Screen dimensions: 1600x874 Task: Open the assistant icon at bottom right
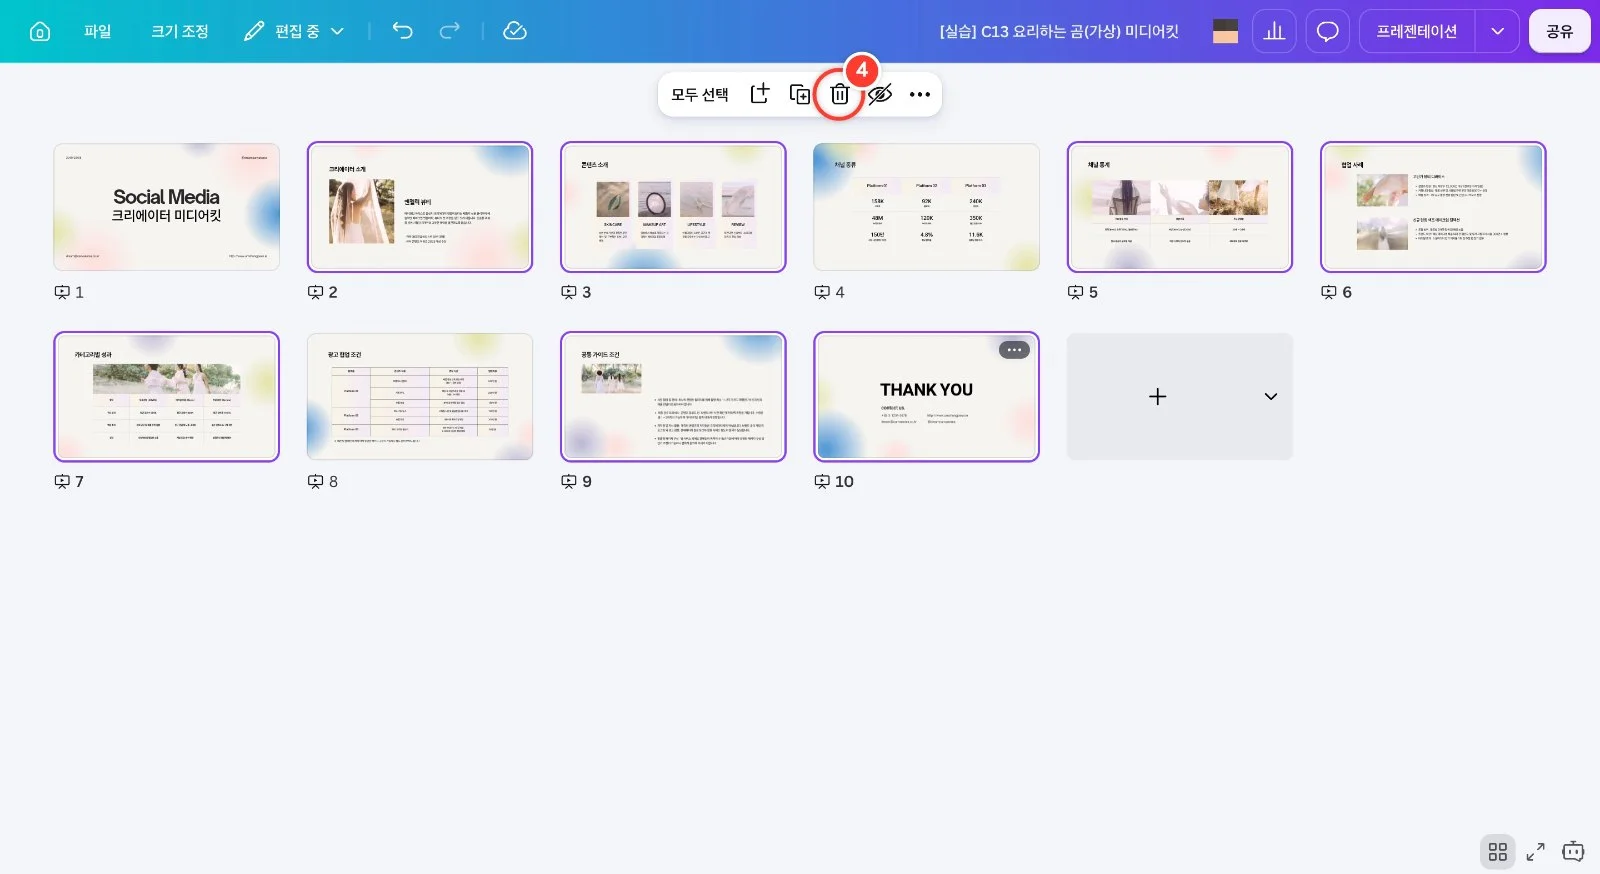tap(1573, 851)
